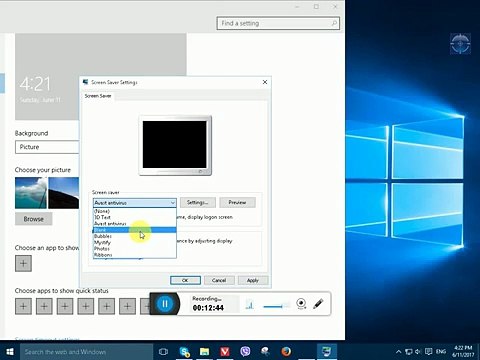Choose (None) from the screen saver list
The width and height of the screenshot is (480, 360).
click(135, 211)
